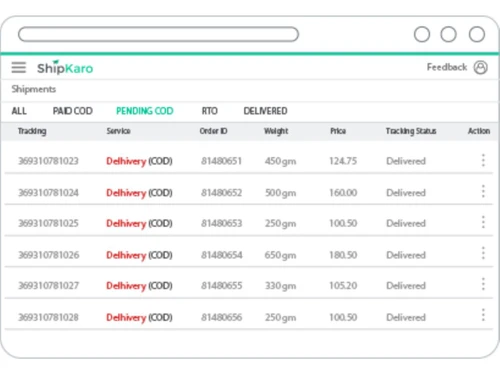
Task: Open action menu for tracking 369310781023
Action: point(483,160)
